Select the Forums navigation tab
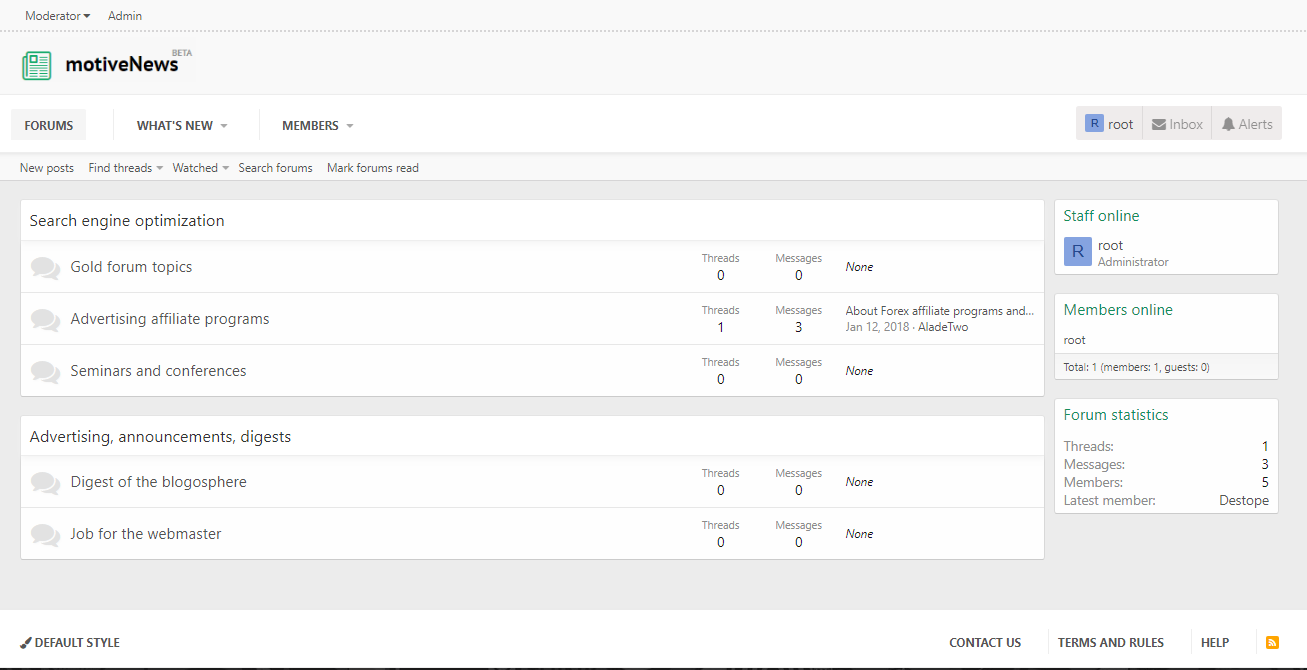The width and height of the screenshot is (1307, 670). [49, 125]
